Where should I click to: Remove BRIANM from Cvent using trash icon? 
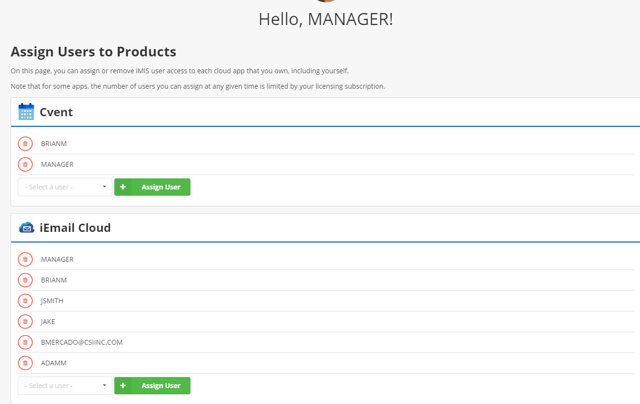point(26,144)
